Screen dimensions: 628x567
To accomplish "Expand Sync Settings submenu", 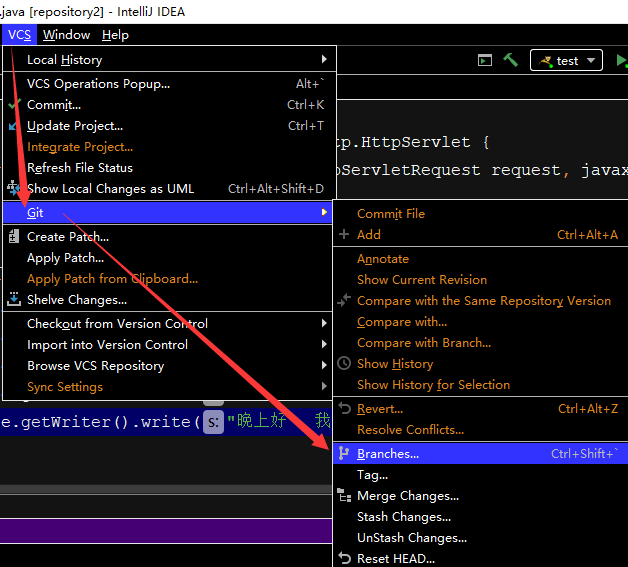I will (x=167, y=387).
